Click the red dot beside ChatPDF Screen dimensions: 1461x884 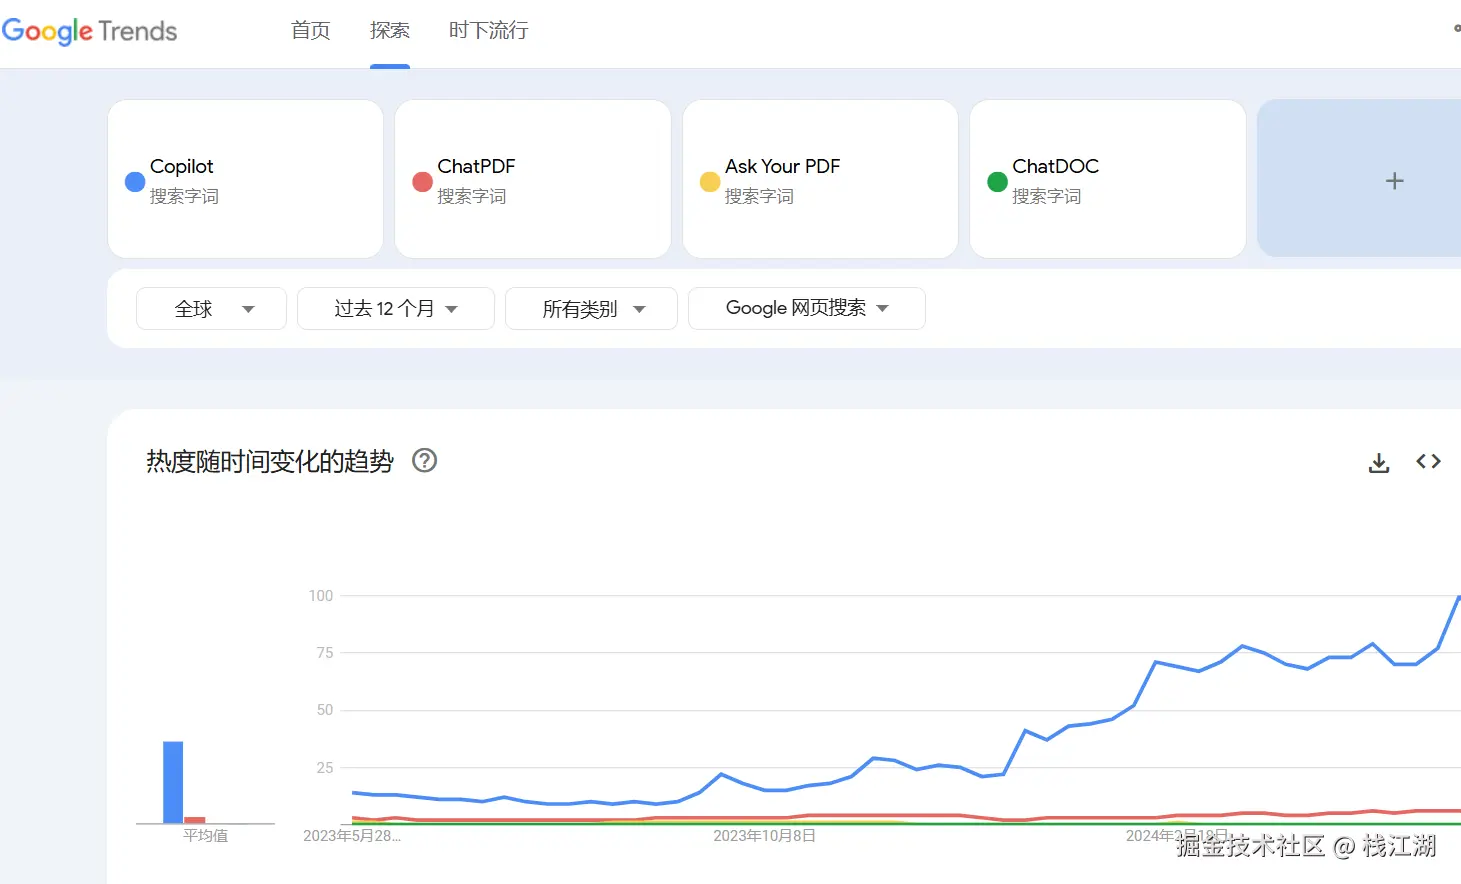422,181
